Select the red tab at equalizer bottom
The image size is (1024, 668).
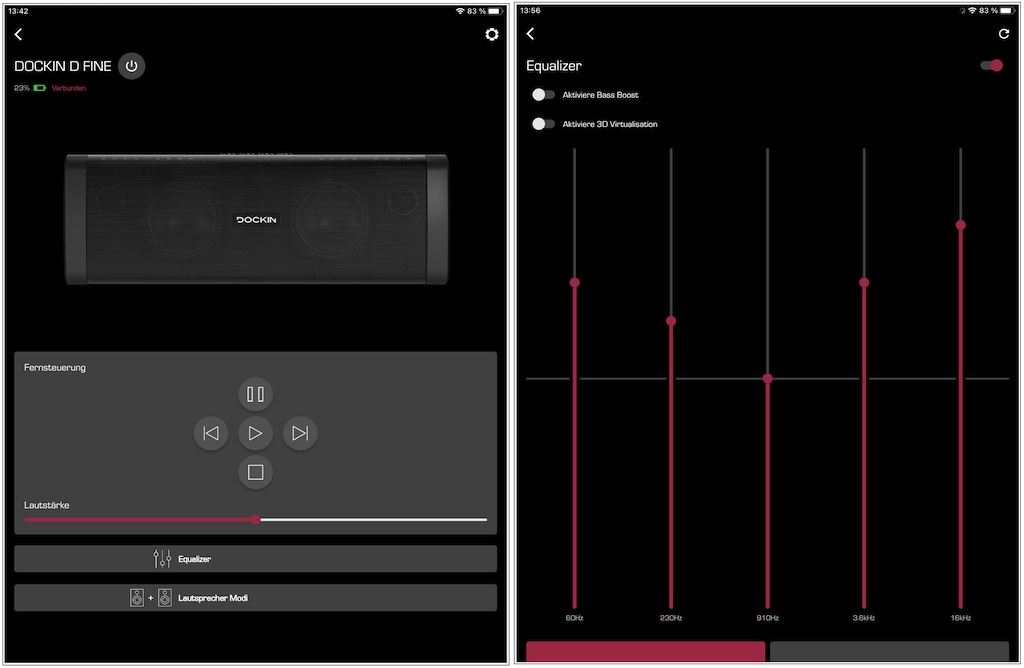coord(645,652)
